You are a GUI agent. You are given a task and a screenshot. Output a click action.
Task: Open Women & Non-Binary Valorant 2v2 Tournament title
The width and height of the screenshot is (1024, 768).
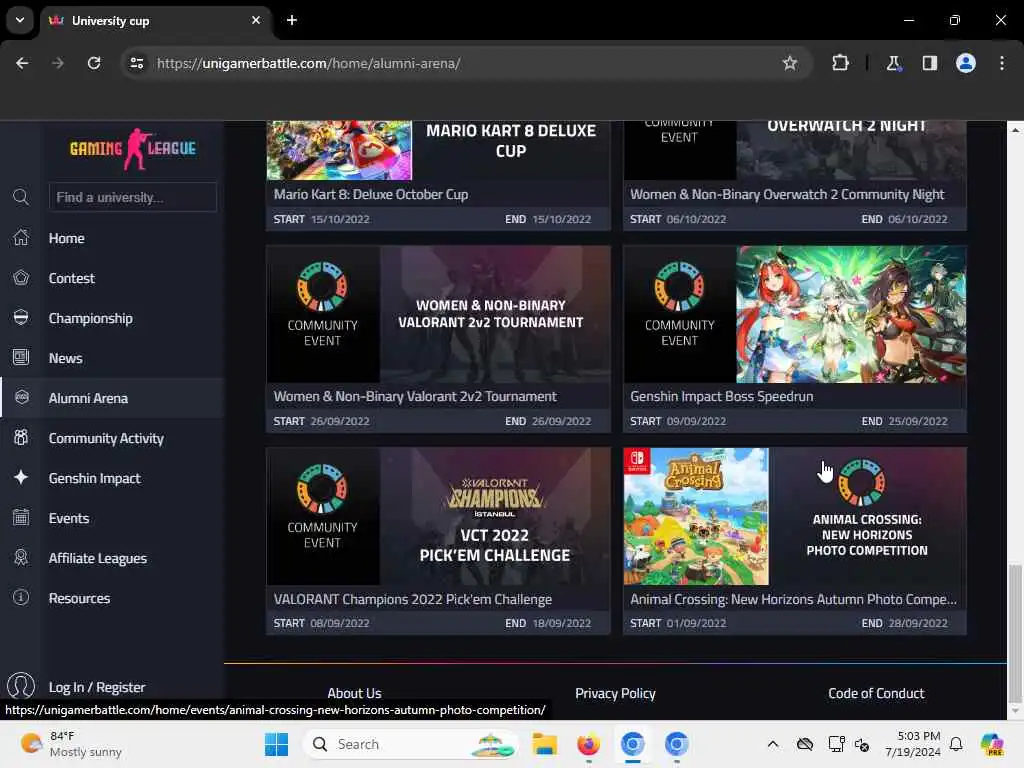pyautogui.click(x=415, y=396)
